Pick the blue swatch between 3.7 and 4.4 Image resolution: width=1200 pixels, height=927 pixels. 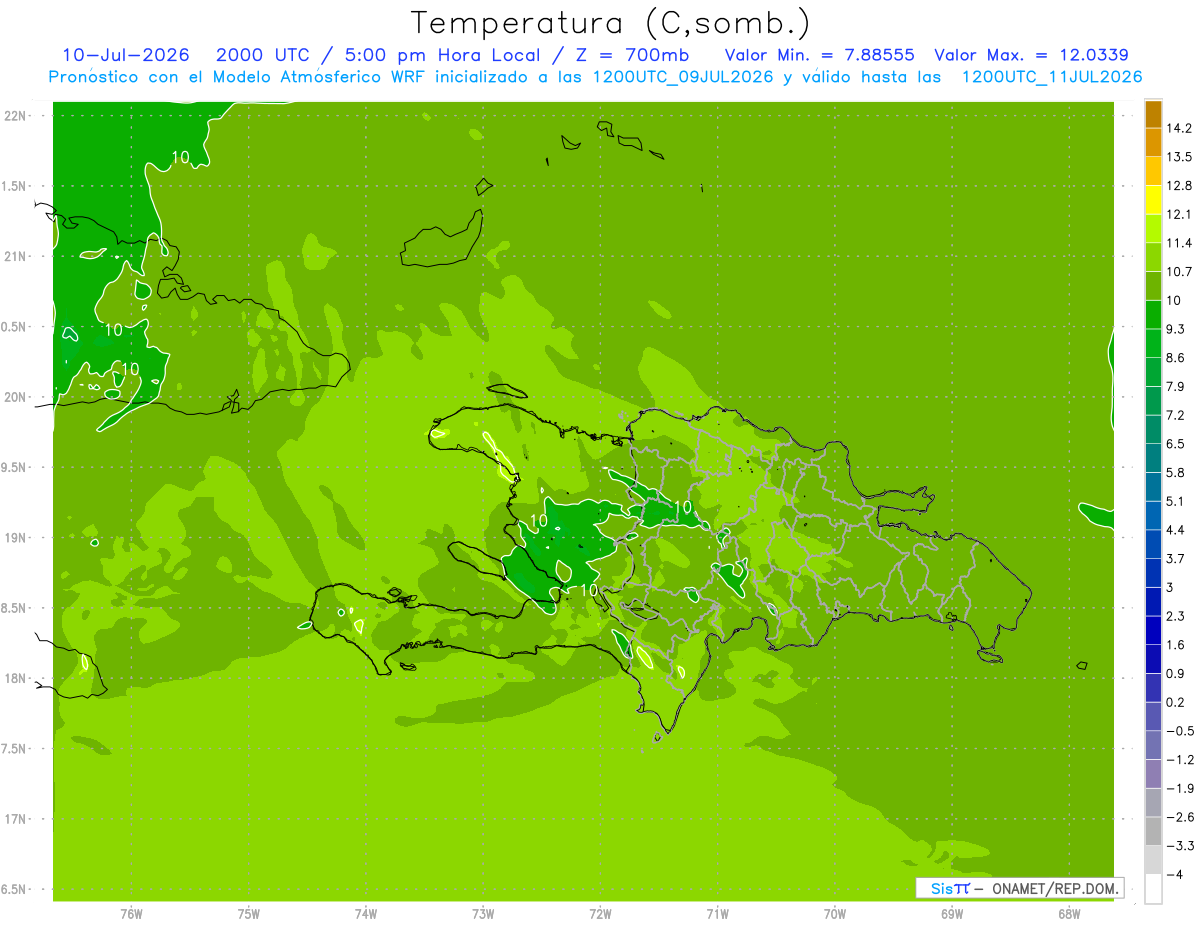tap(1153, 544)
